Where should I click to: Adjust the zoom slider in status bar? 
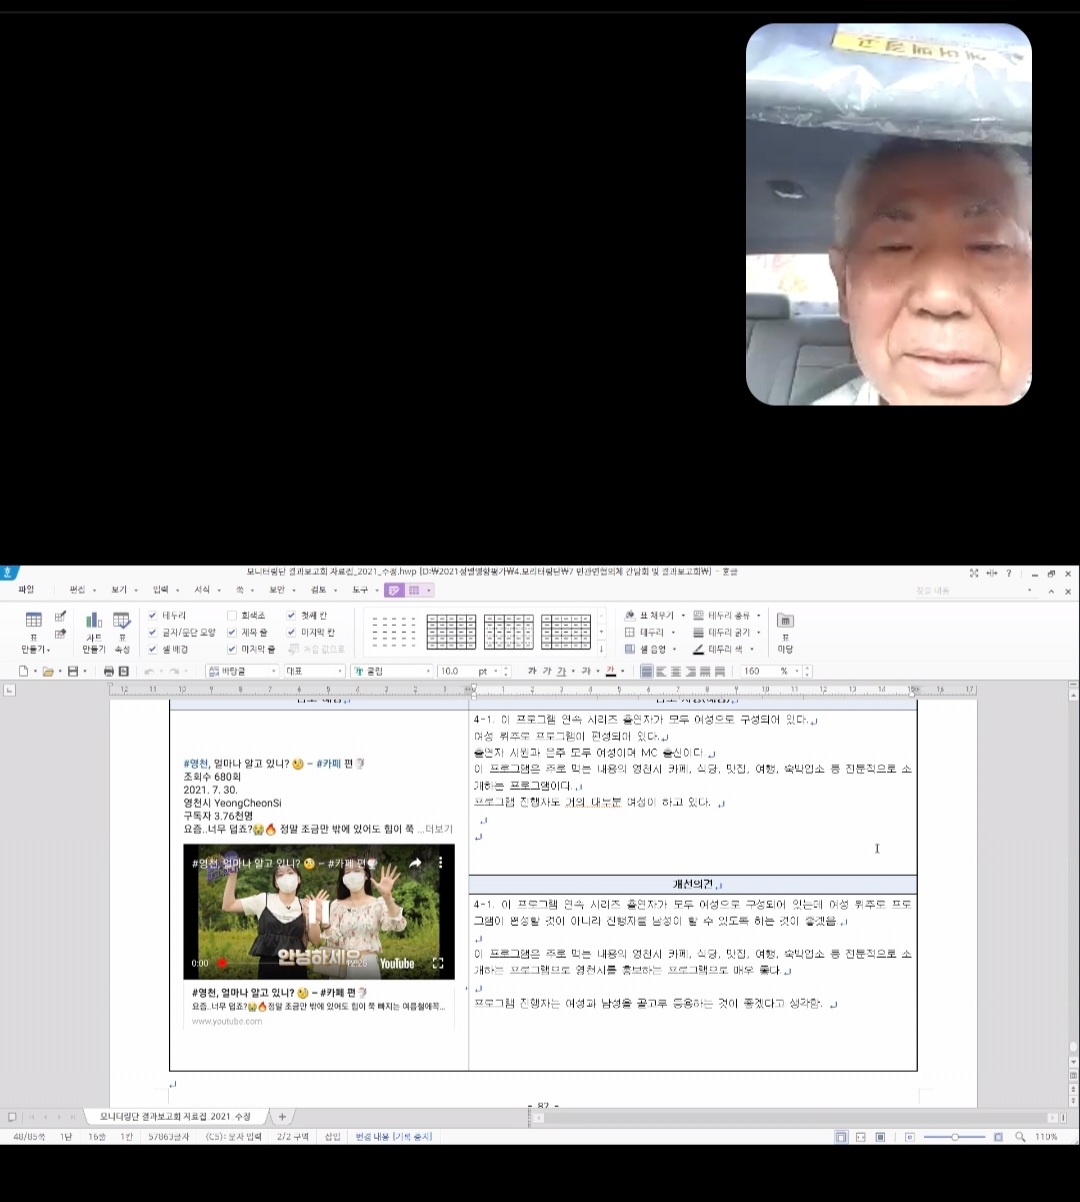[955, 1137]
